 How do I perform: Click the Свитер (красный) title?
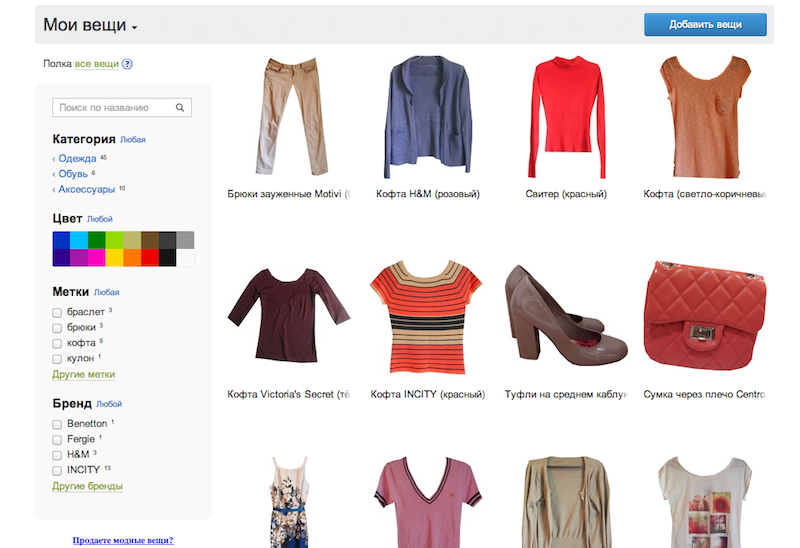click(x=566, y=194)
